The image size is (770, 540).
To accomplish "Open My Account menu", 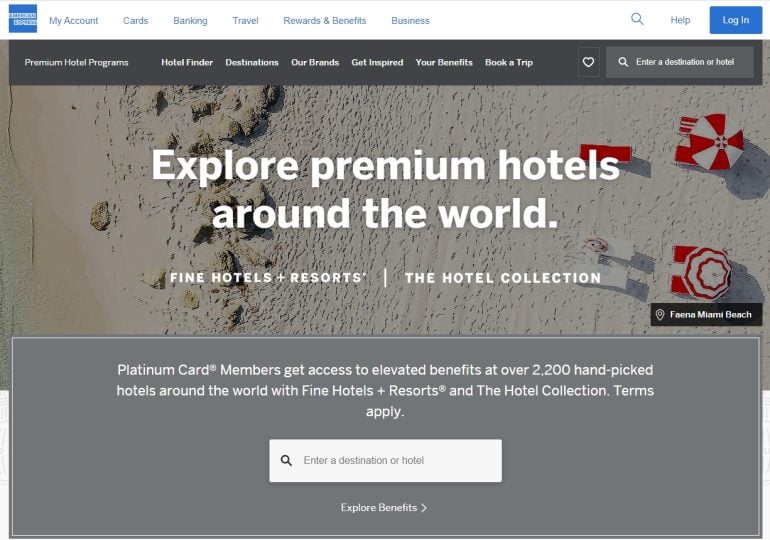I will tap(74, 21).
